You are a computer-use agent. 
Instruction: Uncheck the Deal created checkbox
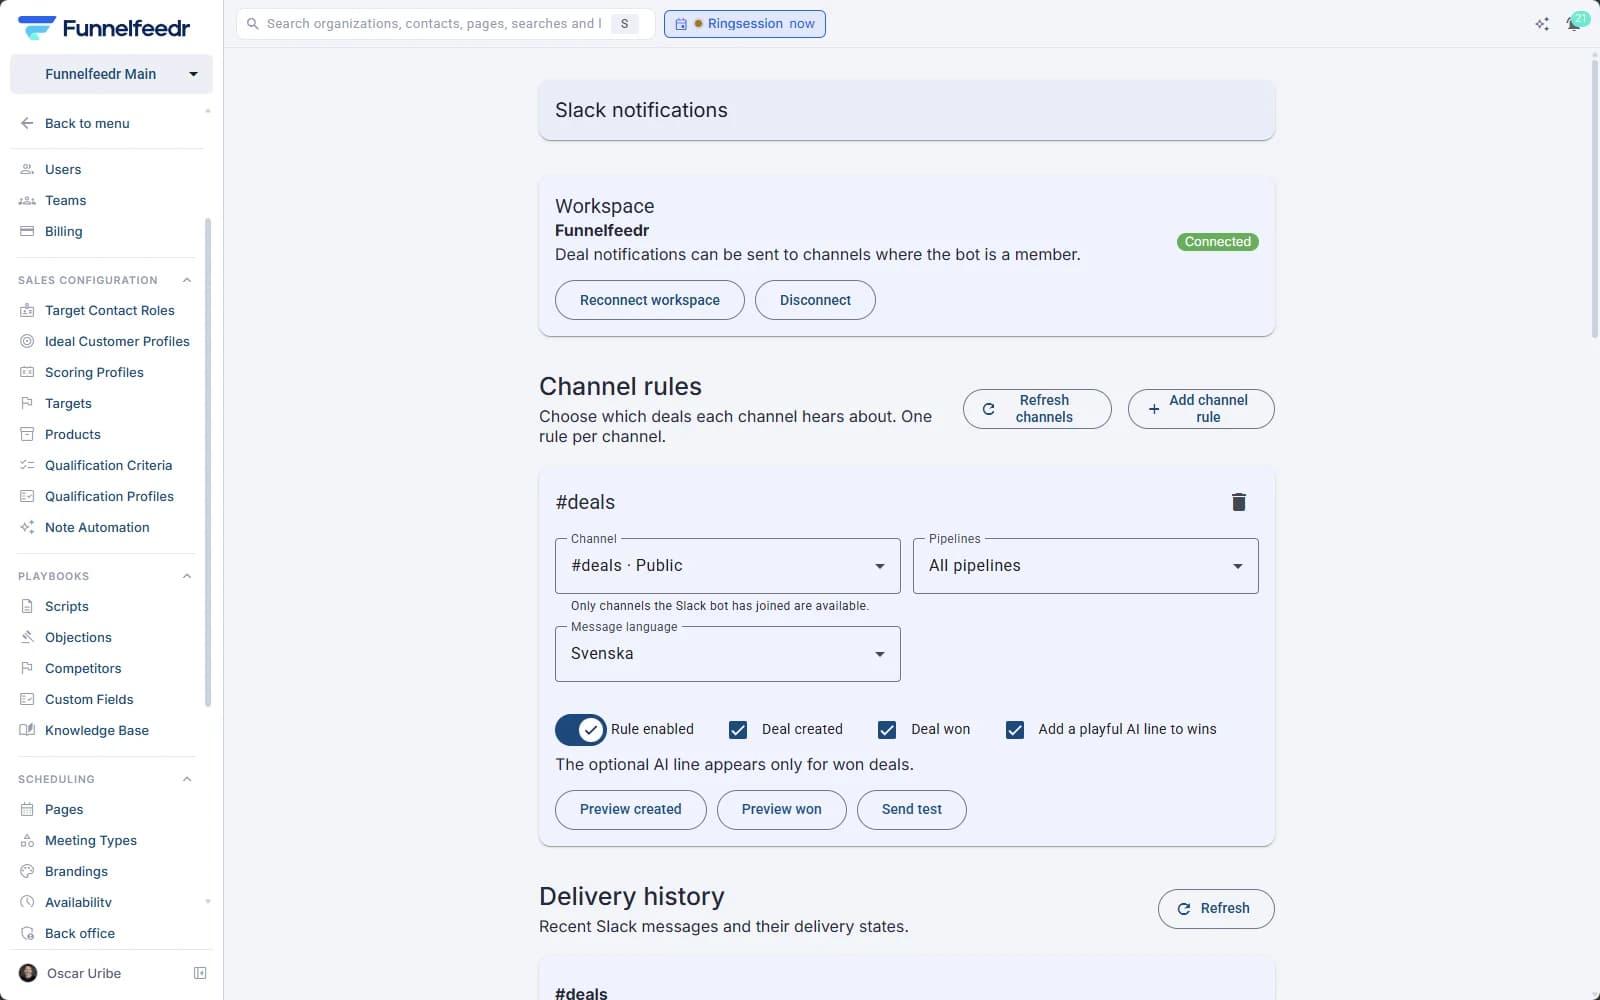pyautogui.click(x=738, y=730)
